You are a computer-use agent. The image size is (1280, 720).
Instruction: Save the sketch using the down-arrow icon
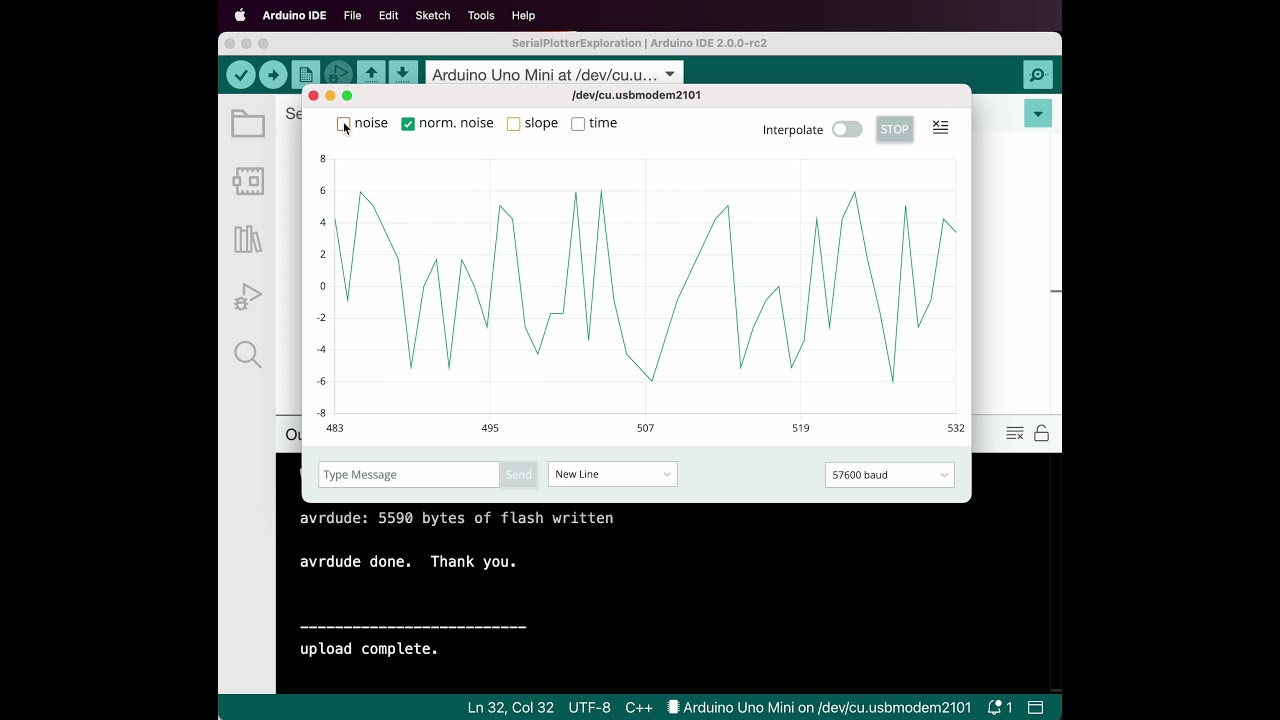click(x=402, y=74)
